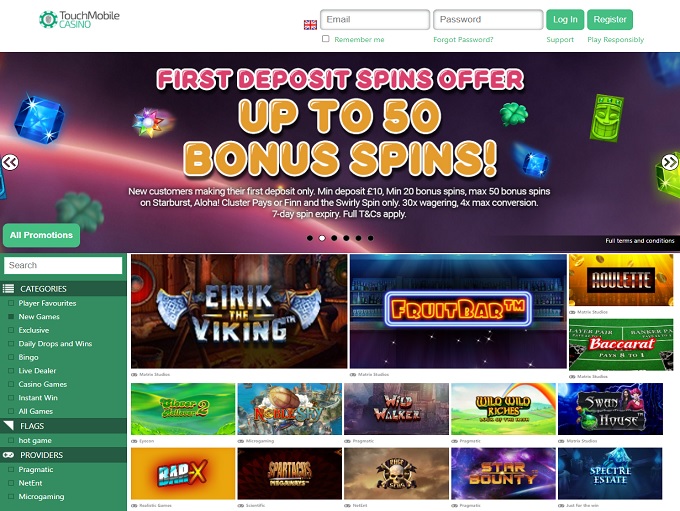The width and height of the screenshot is (680, 511).
Task: Click the TouchMobile Casino logo
Action: [79, 20]
